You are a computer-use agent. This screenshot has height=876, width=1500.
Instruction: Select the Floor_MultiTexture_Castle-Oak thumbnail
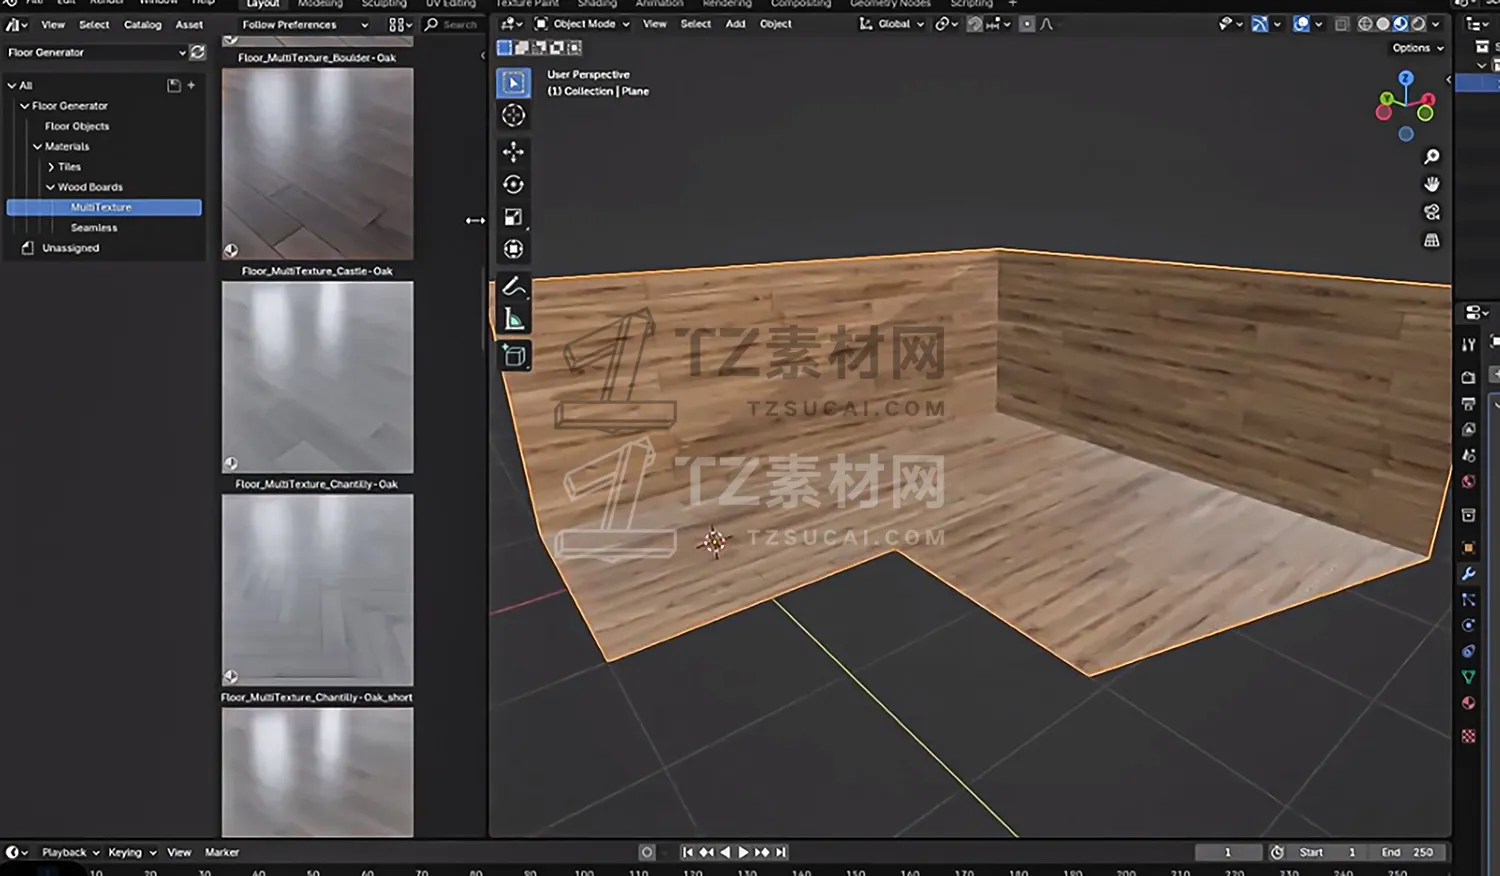coord(317,377)
